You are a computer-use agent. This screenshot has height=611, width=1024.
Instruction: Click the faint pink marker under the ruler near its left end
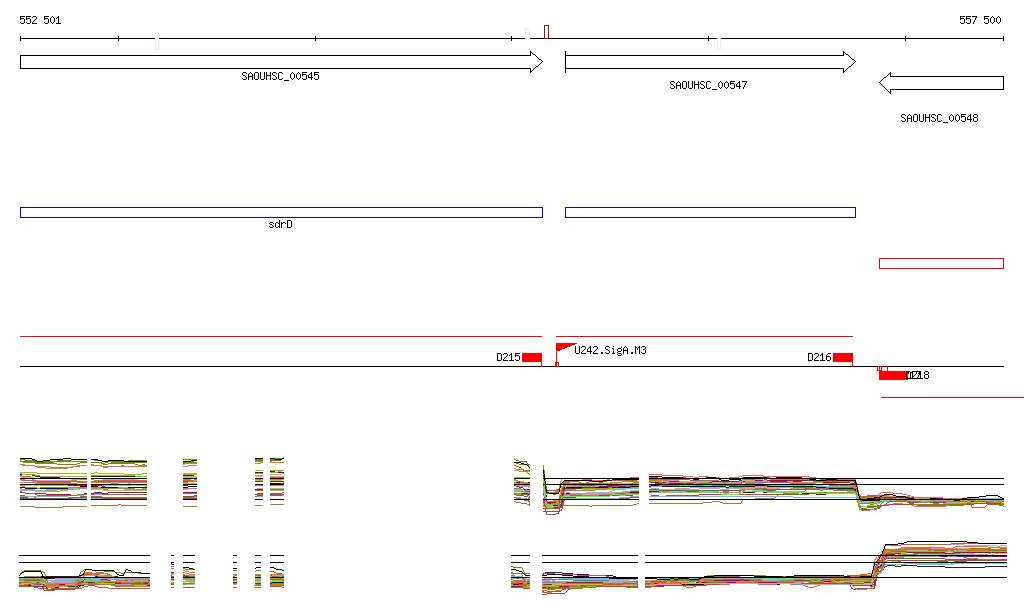click(x=157, y=44)
